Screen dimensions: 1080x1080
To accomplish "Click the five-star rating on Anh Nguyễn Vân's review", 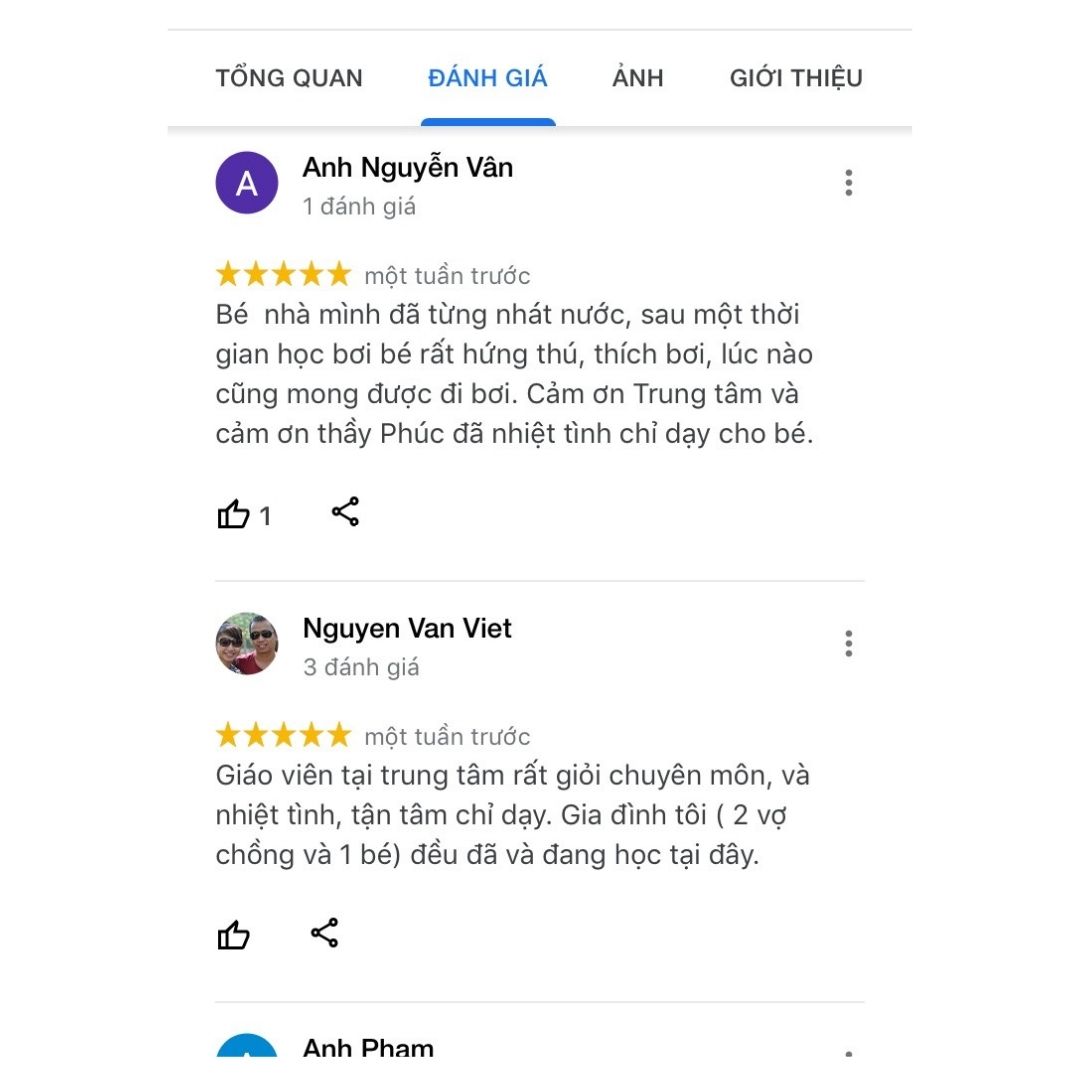I will pos(283,274).
